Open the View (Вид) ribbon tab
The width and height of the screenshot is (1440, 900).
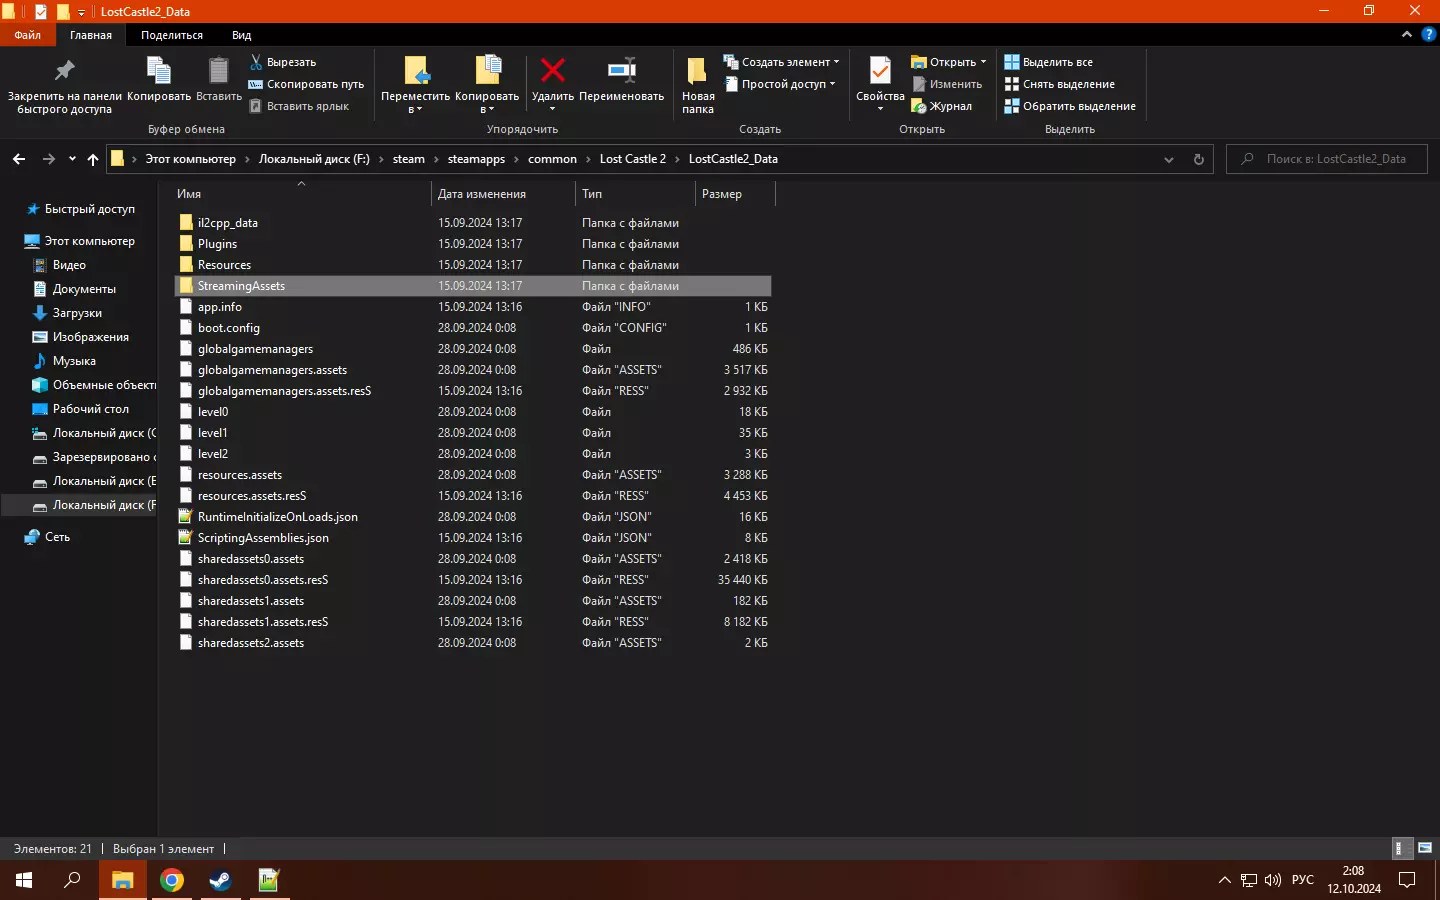[241, 35]
